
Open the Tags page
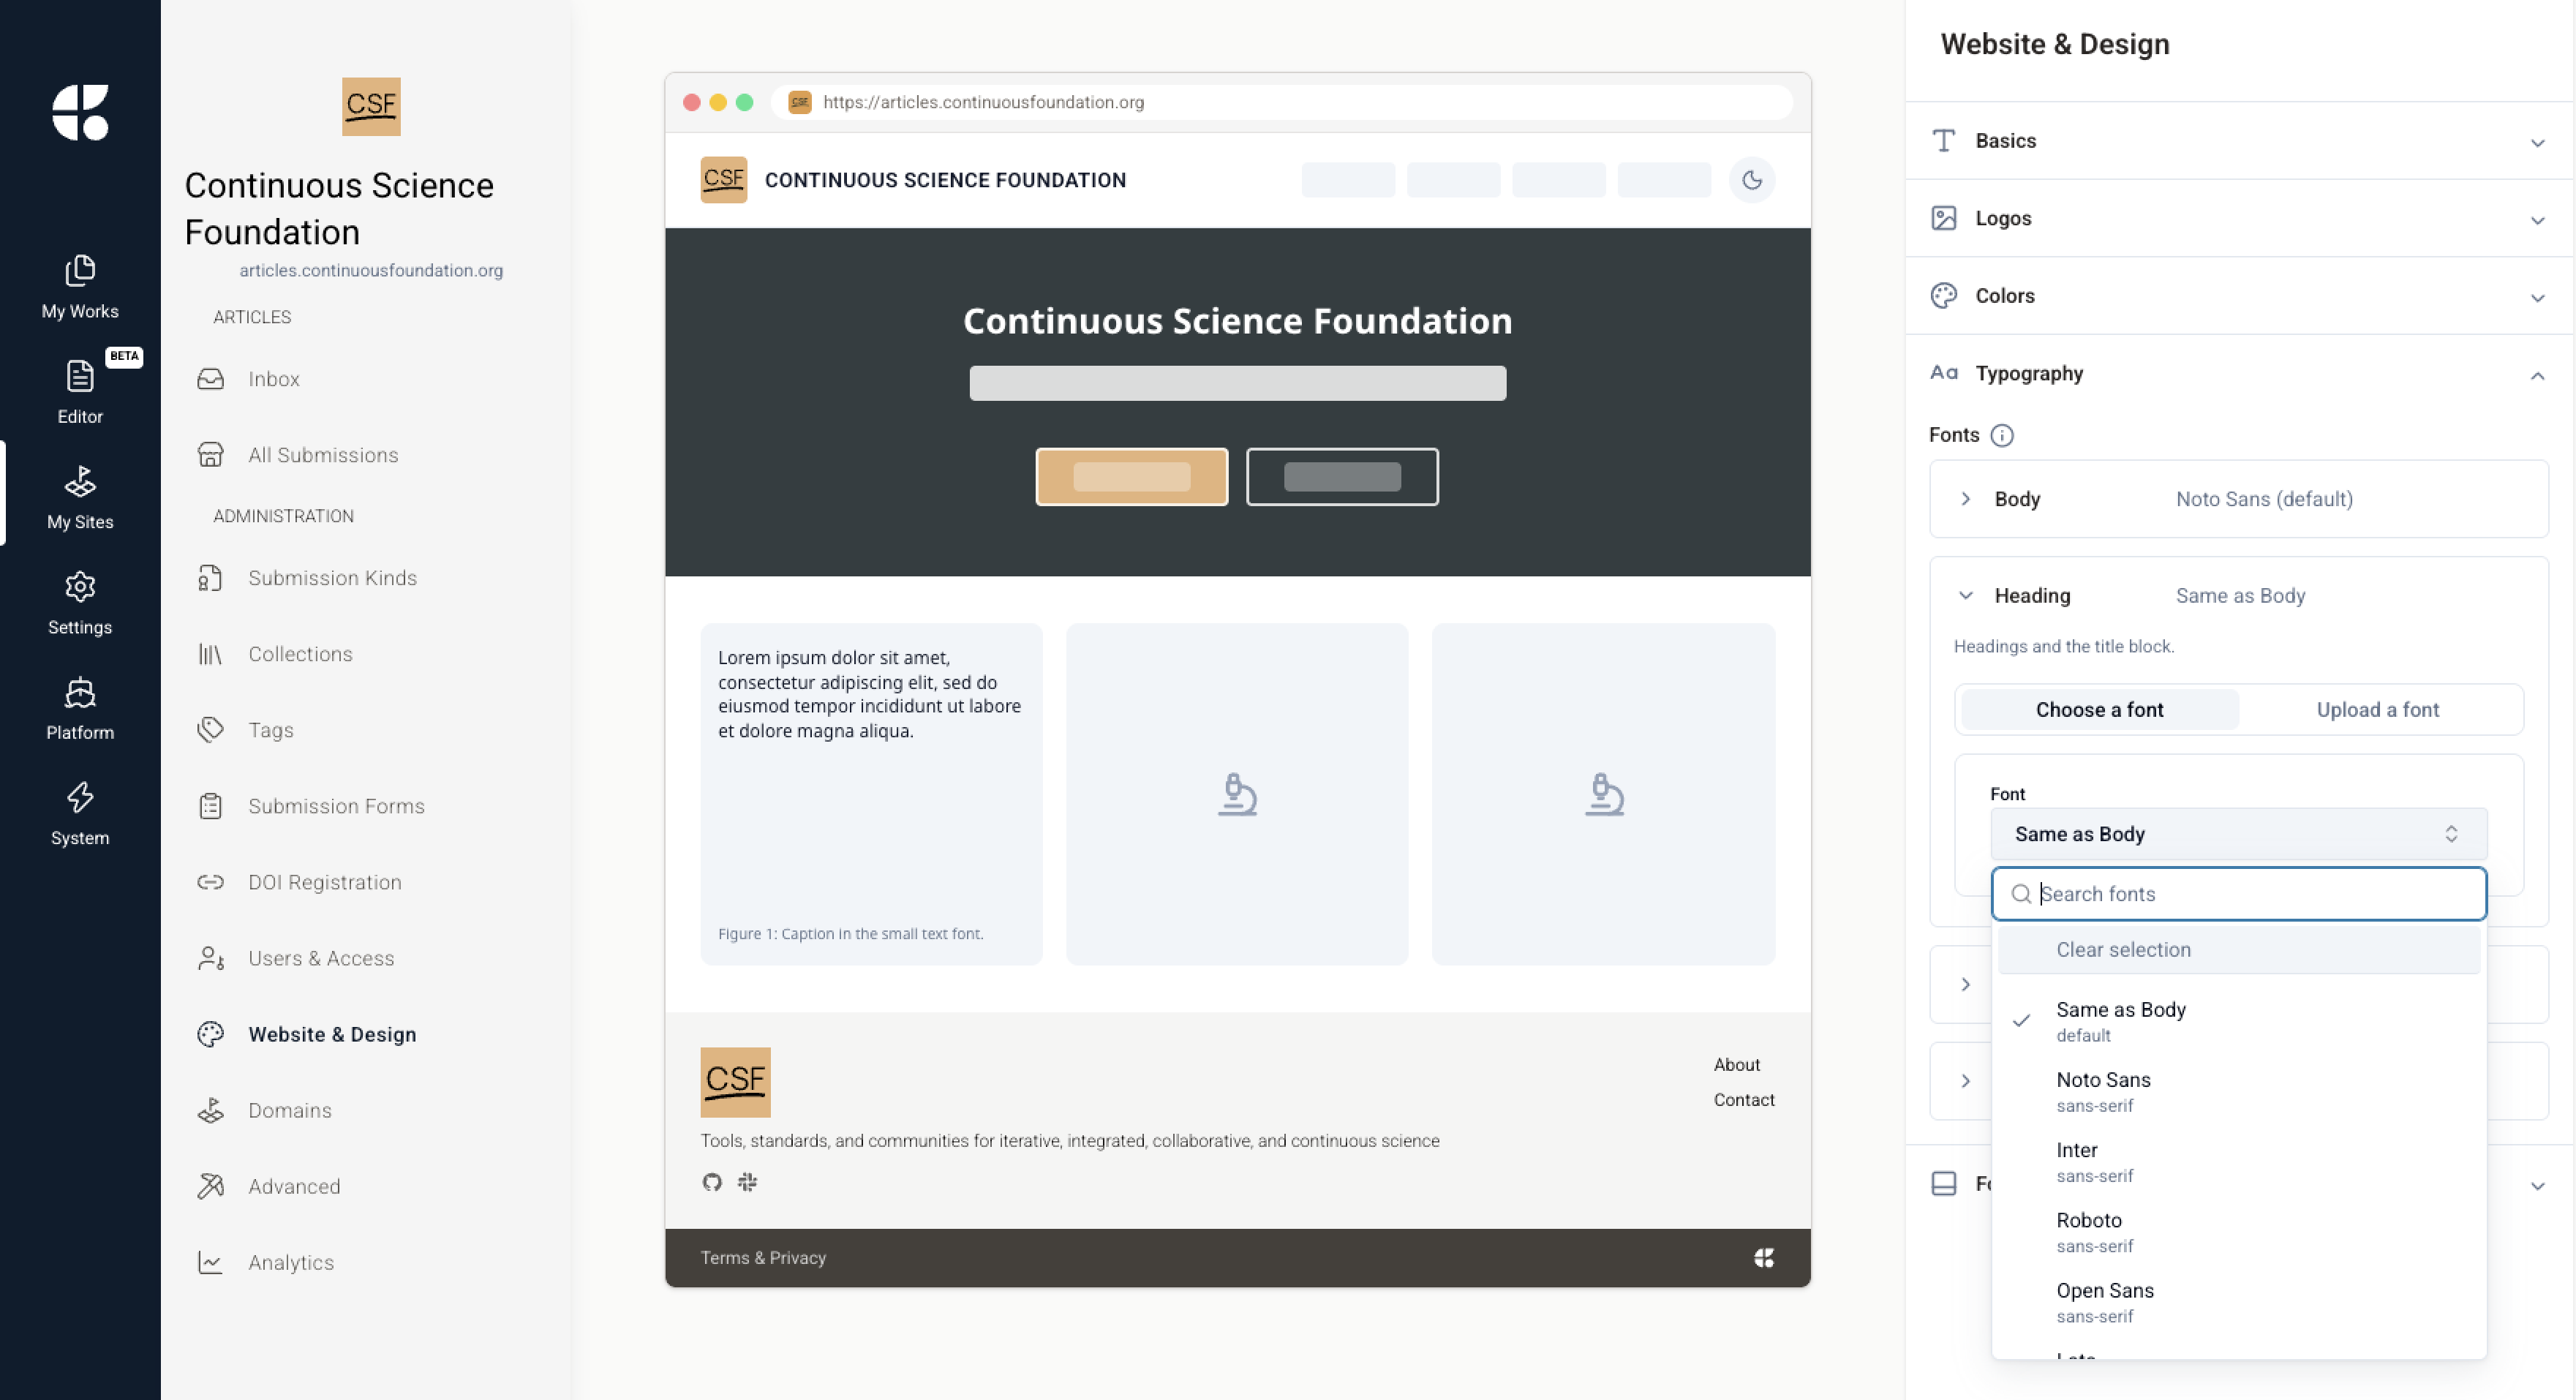366,730
